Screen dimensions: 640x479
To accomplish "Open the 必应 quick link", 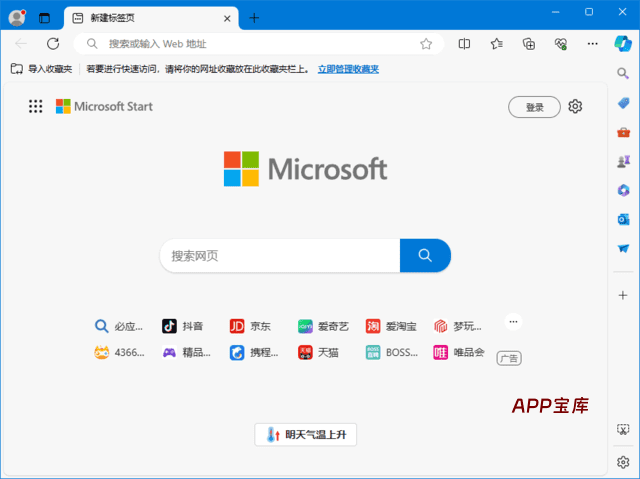I will pyautogui.click(x=118, y=326).
